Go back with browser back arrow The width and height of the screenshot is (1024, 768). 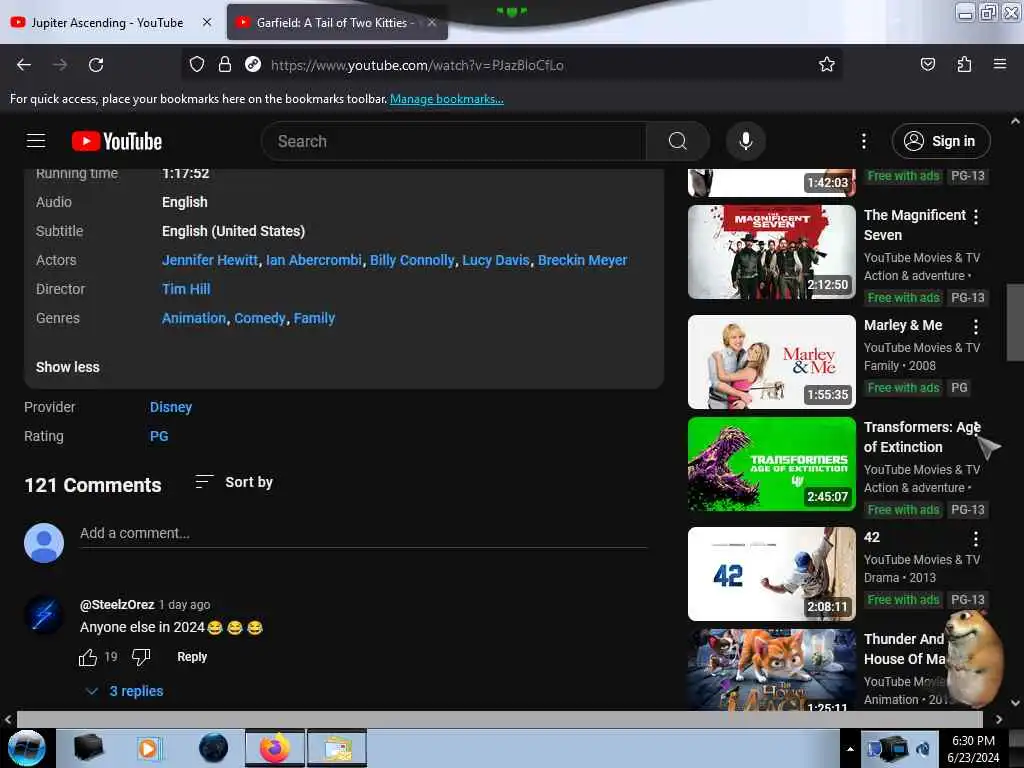coord(24,65)
